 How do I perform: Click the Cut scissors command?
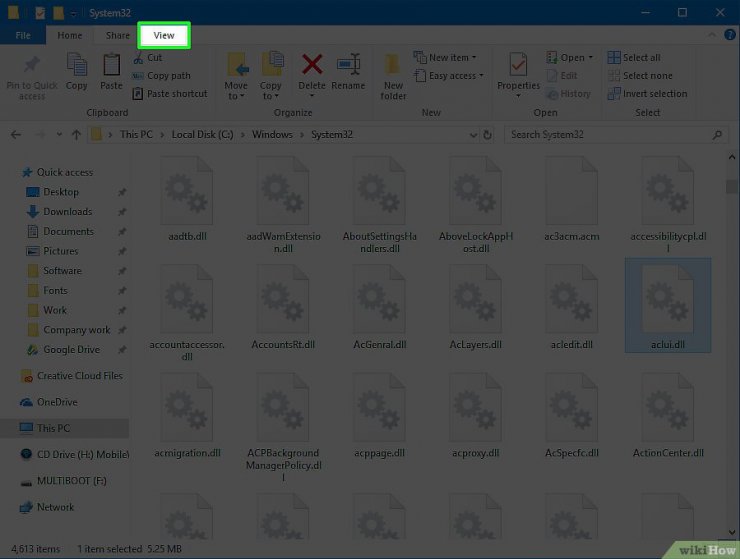click(148, 58)
